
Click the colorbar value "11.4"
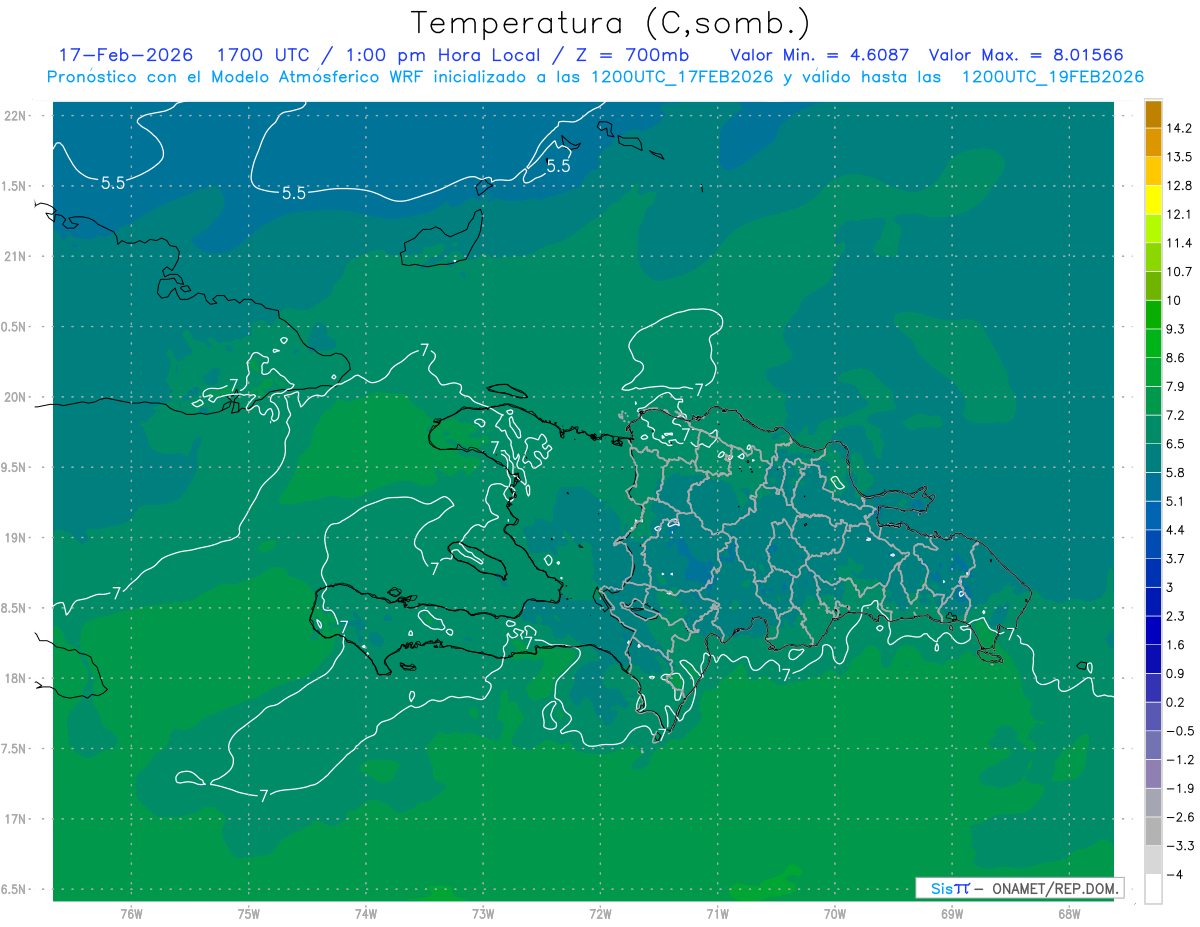(x=1179, y=243)
